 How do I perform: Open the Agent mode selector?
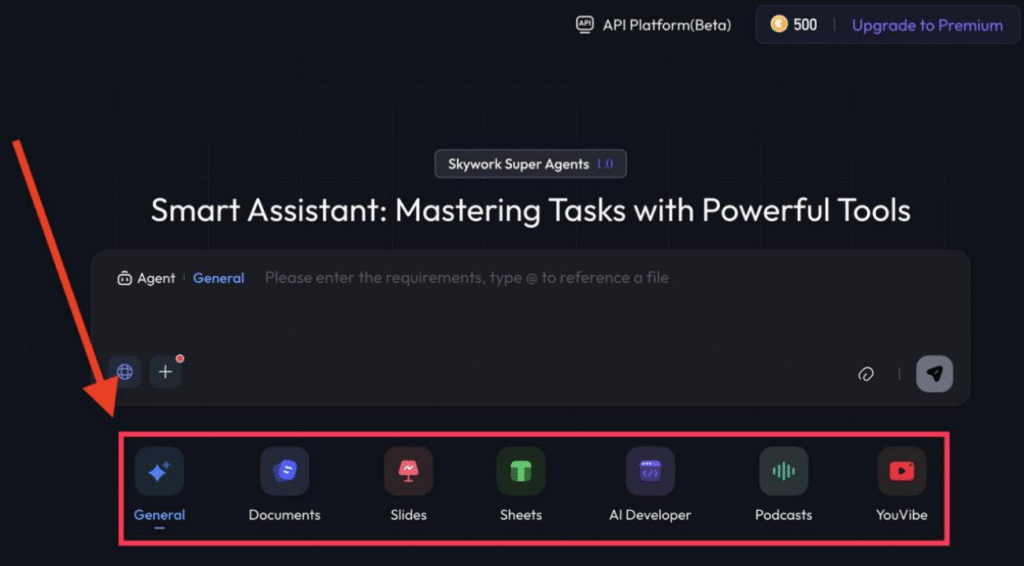[146, 278]
